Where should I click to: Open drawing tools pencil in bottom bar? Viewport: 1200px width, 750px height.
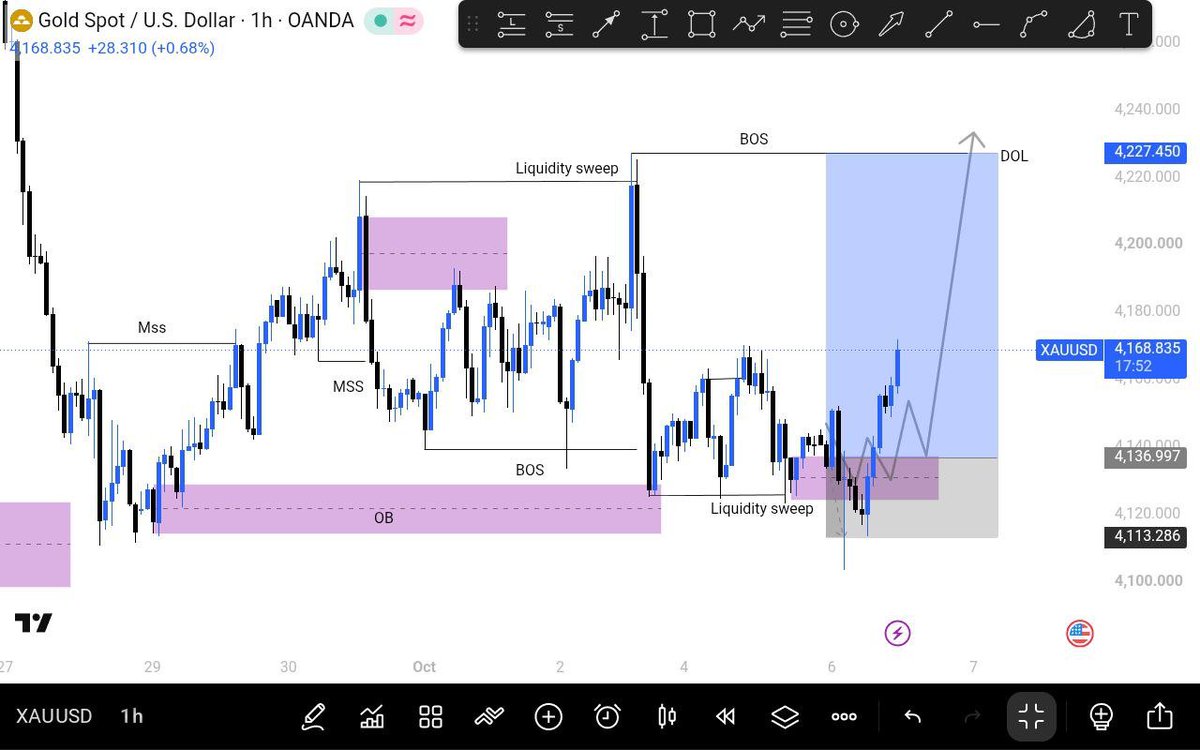pos(313,716)
